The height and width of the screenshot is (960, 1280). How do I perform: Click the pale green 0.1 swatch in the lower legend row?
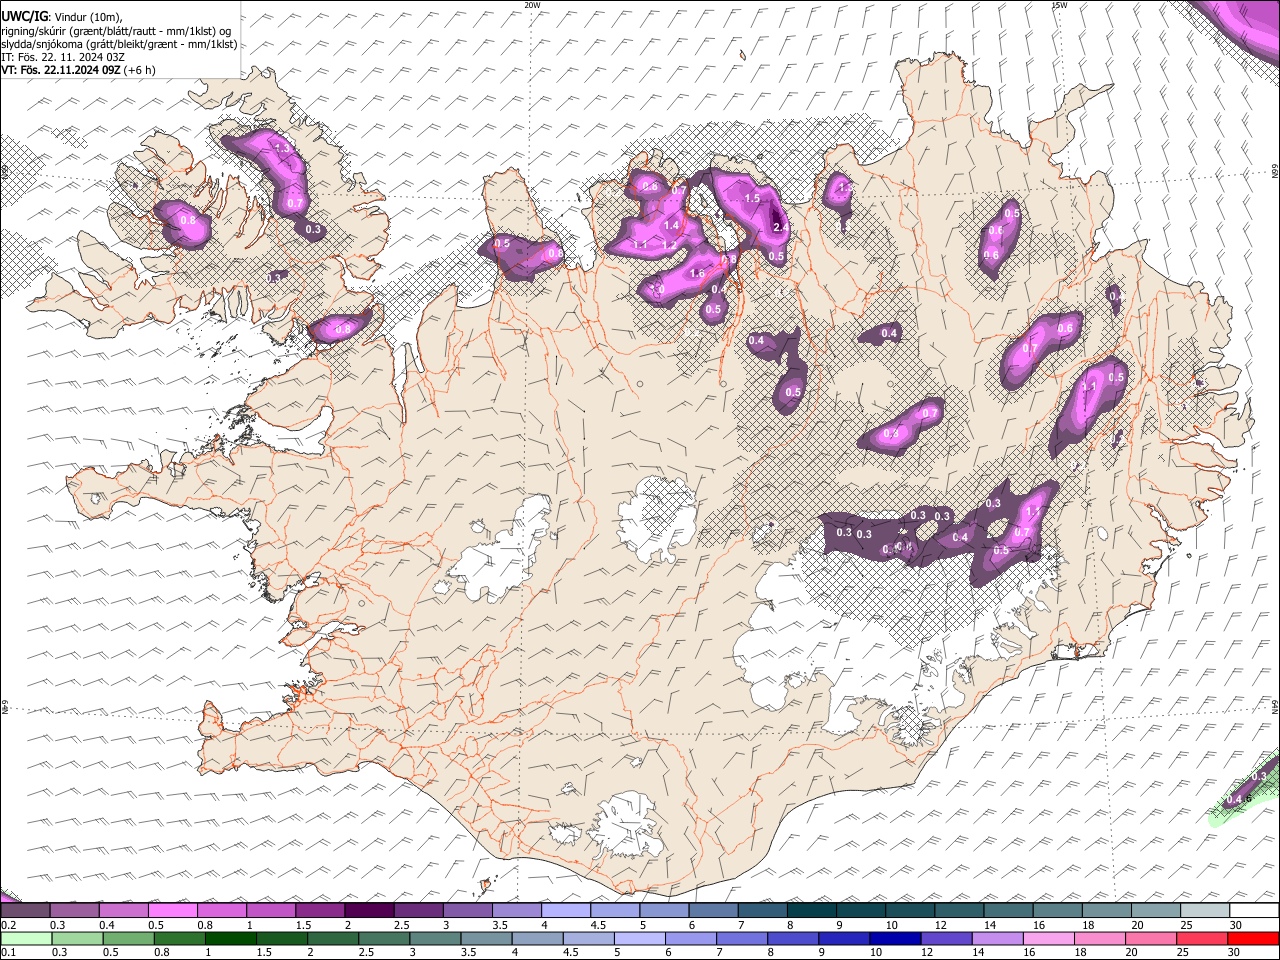pyautogui.click(x=25, y=938)
